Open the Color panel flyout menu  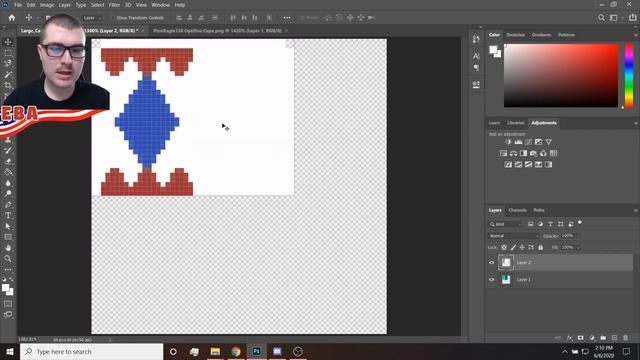pos(636,35)
